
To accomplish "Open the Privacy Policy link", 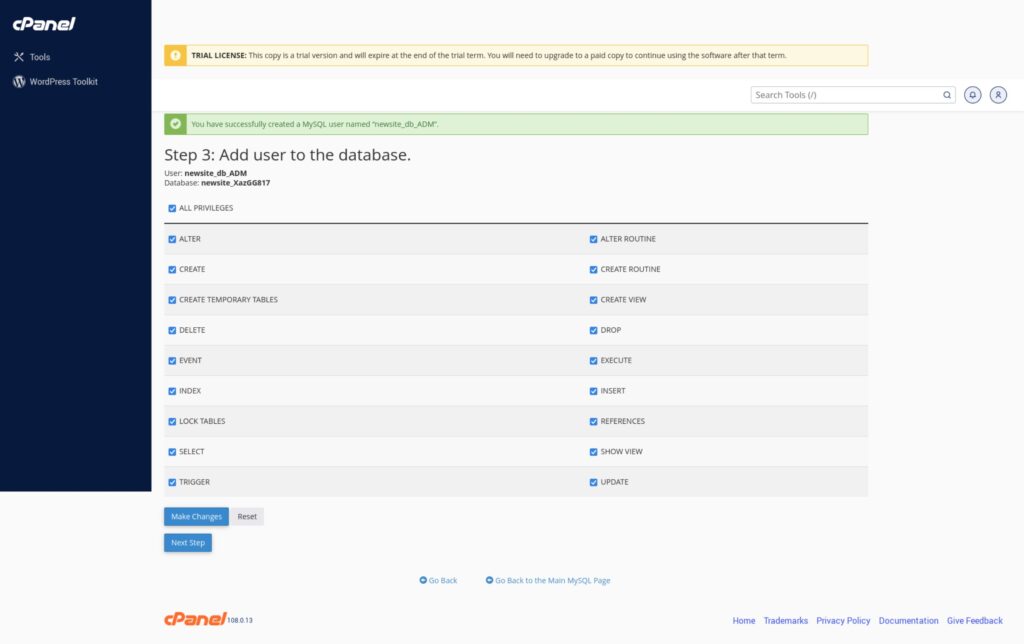I will click(x=843, y=620).
